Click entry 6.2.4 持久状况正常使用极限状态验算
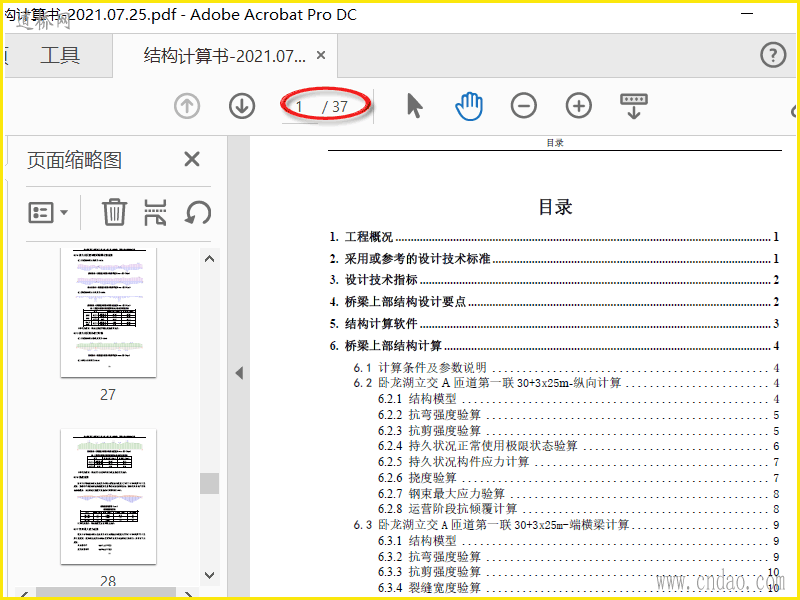This screenshot has width=800, height=600. tap(579, 446)
